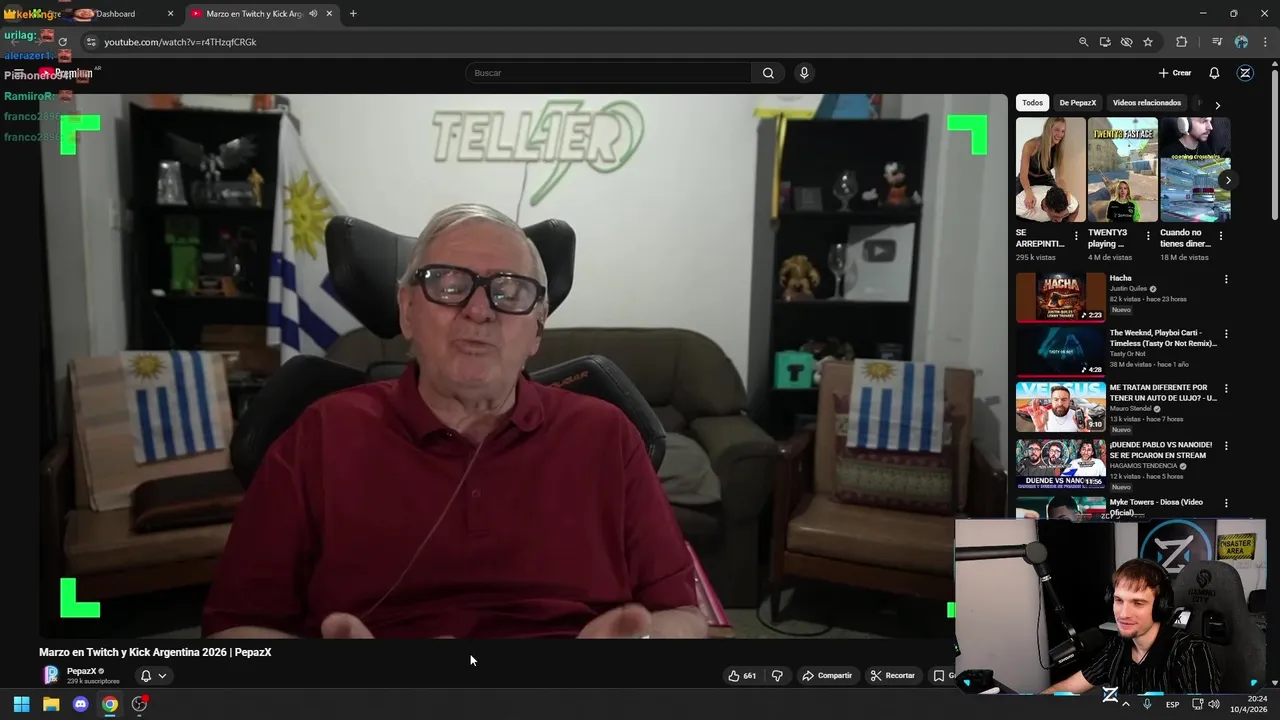1280x720 pixels.
Task: Open options for Myke Towers Diosa video
Action: (x=1226, y=503)
